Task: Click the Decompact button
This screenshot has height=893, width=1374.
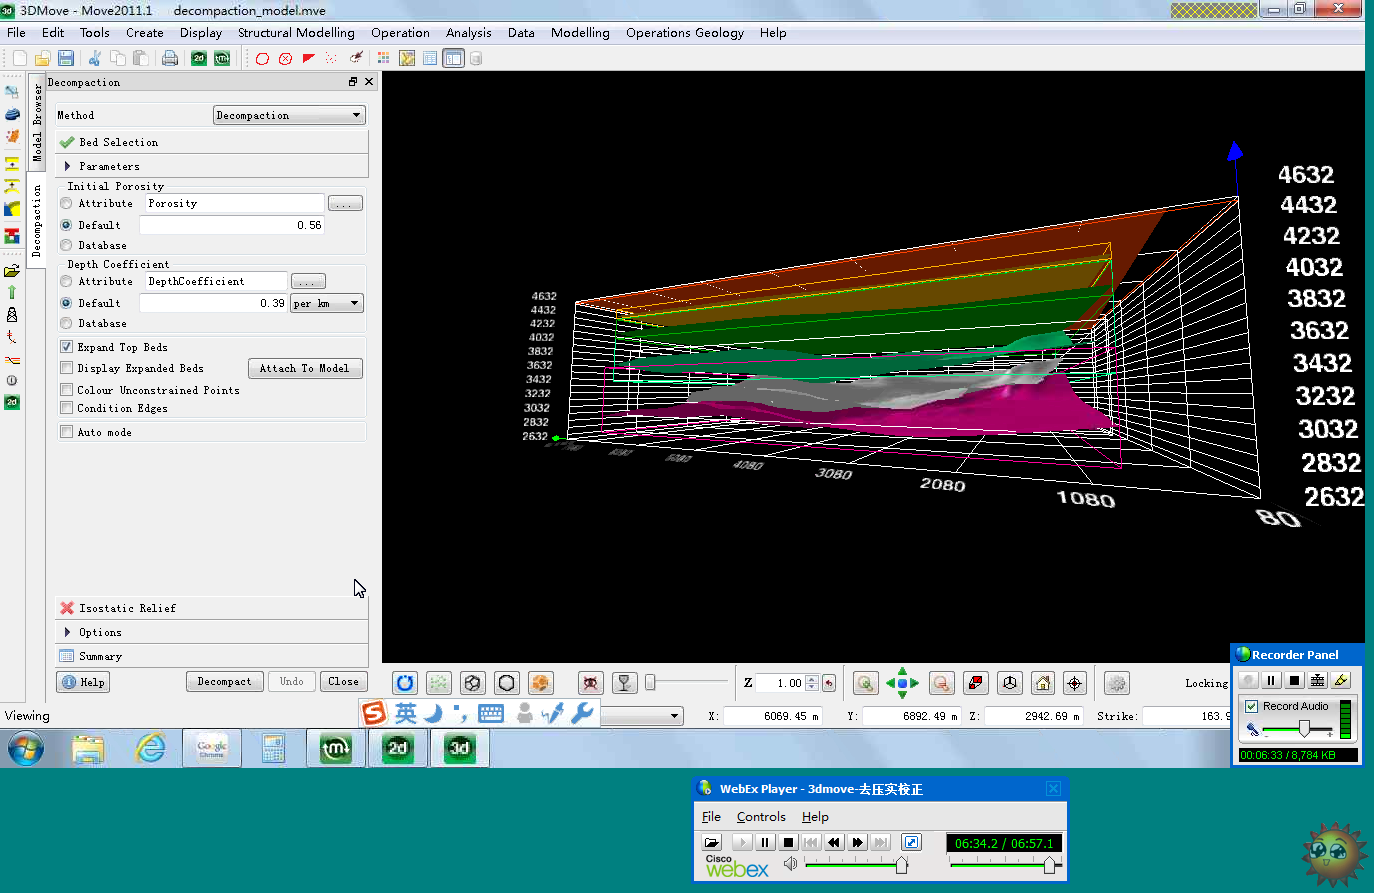Action: (225, 682)
